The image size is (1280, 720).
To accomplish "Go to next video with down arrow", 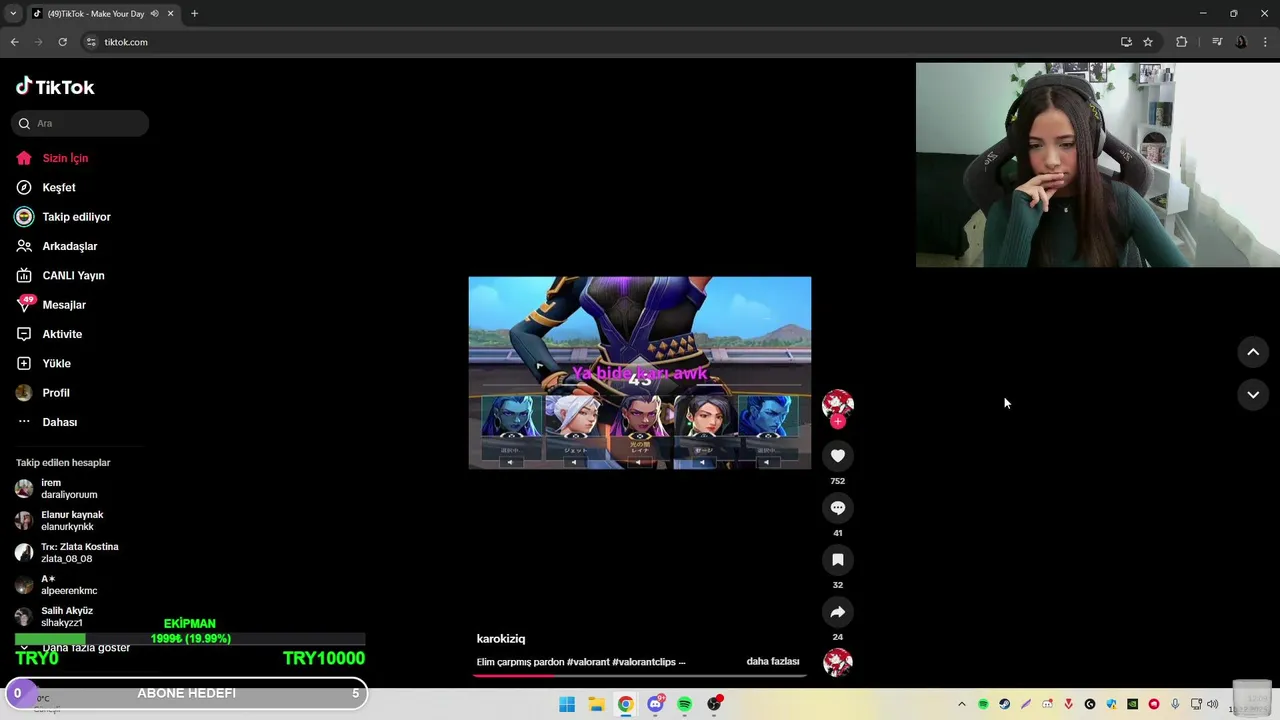I will [1253, 395].
